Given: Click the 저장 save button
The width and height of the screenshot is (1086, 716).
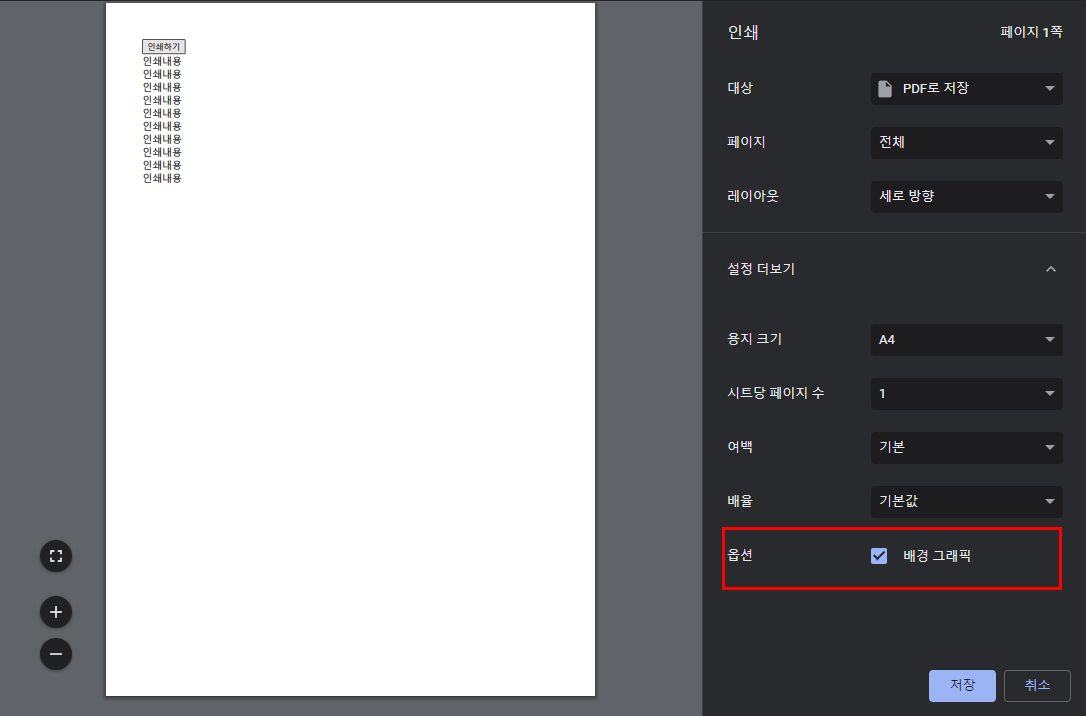Looking at the screenshot, I should click(x=962, y=686).
